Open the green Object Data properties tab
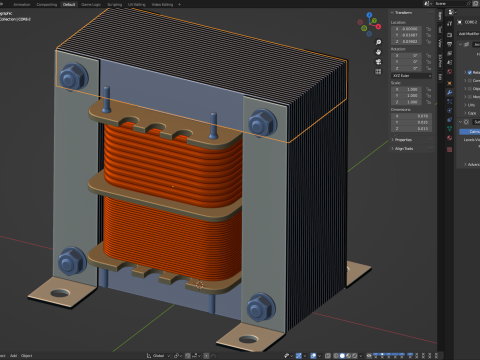 point(449,129)
